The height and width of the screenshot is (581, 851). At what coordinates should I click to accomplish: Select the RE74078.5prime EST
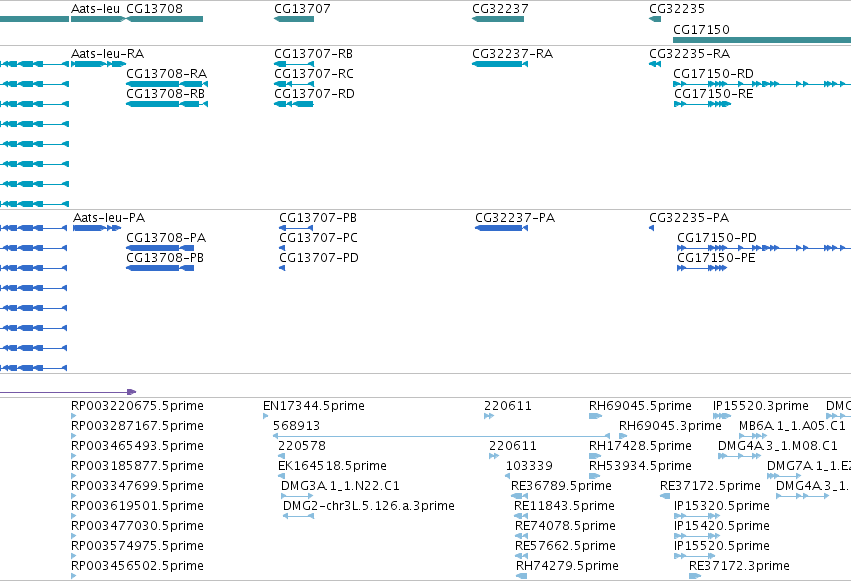pyautogui.click(x=522, y=537)
